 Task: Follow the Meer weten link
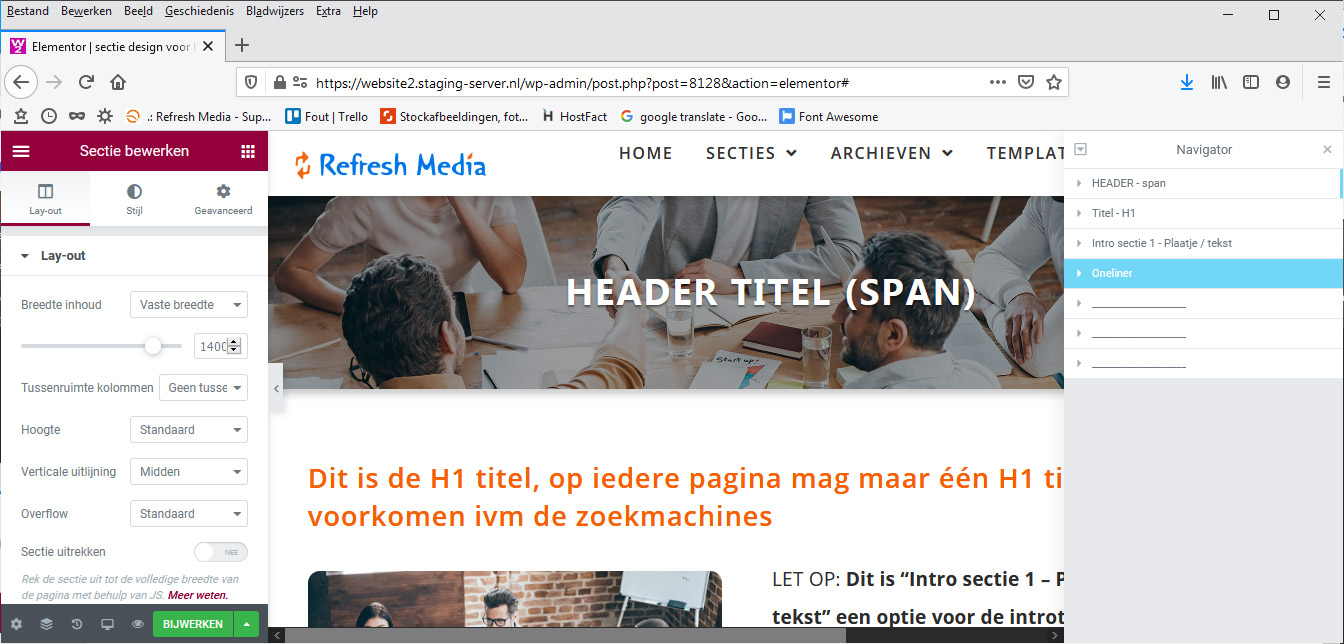198,595
